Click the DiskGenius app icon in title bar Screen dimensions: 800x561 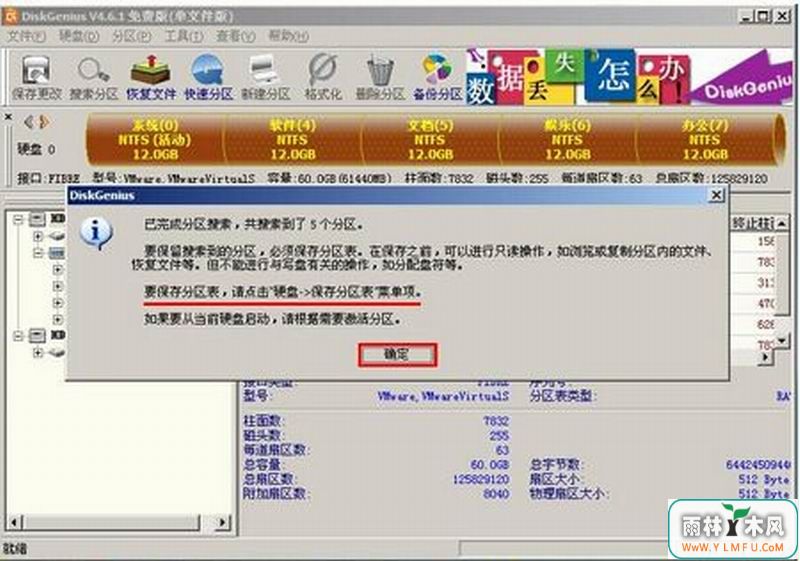[10, 16]
